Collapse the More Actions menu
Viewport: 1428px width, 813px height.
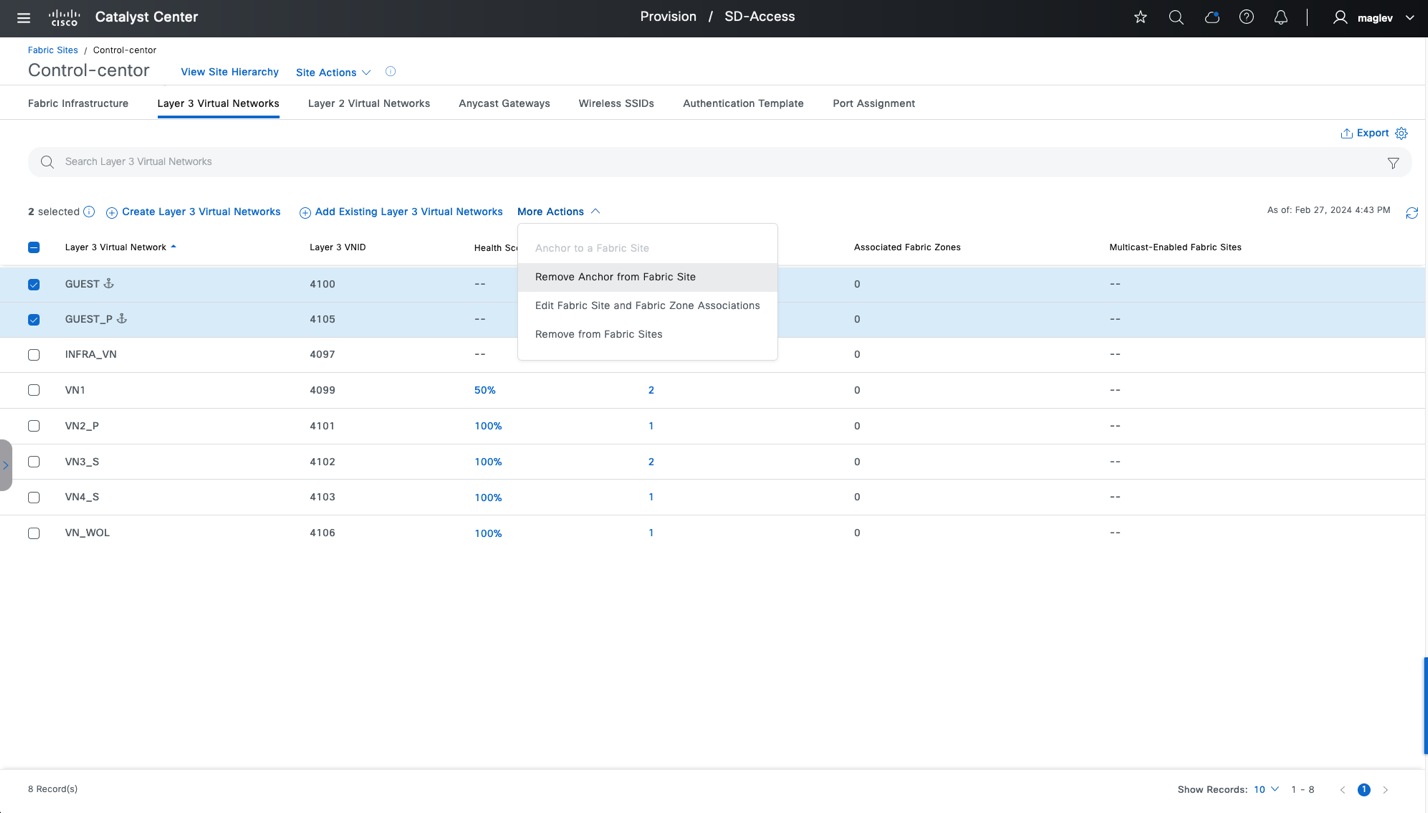click(x=558, y=212)
